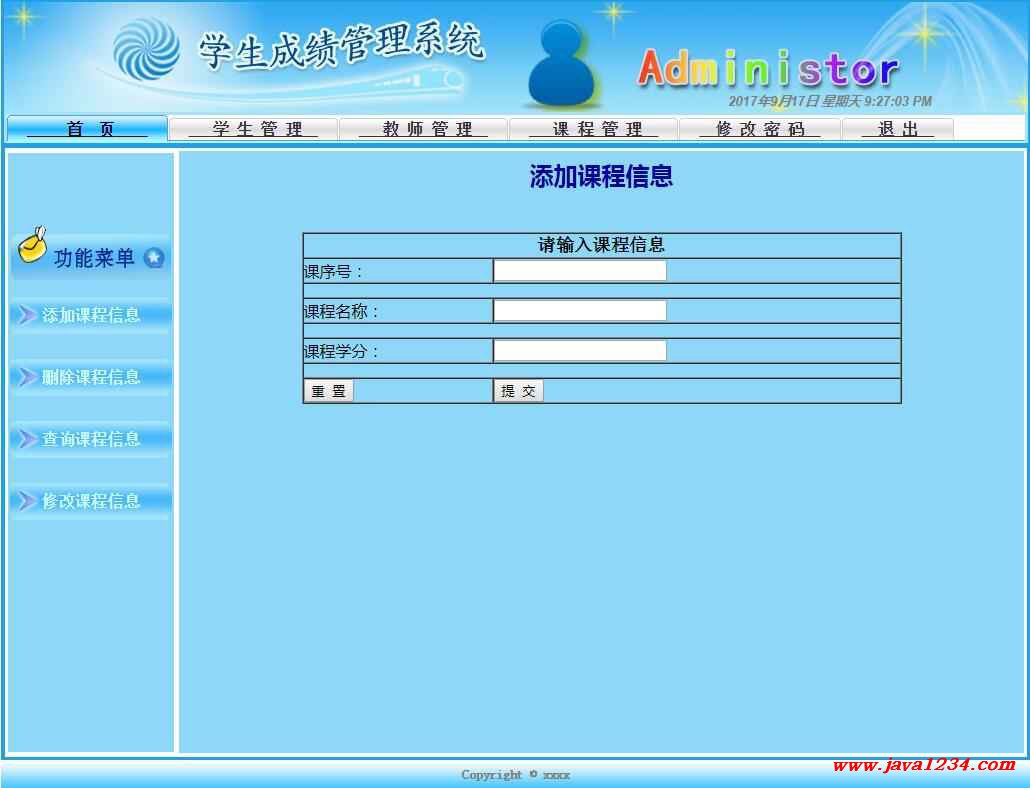Open the 查询课程信息 sidebar link
The height and width of the screenshot is (788, 1030).
click(90, 439)
